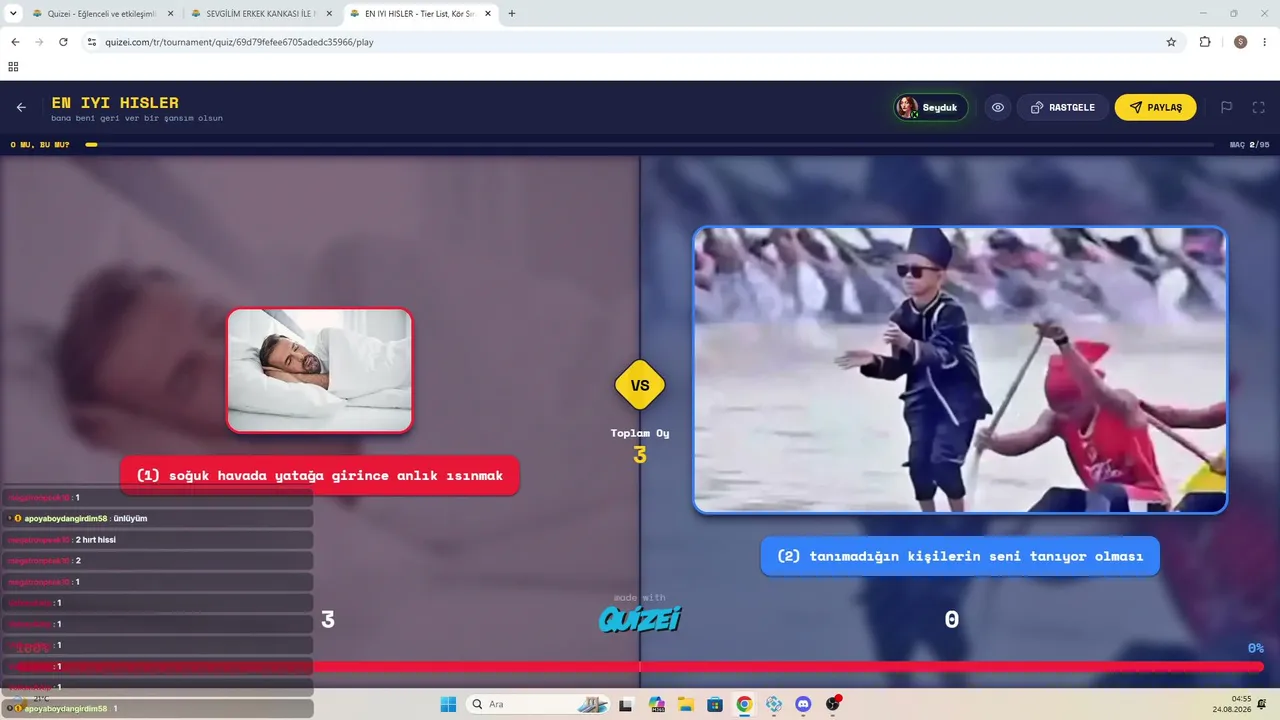The height and width of the screenshot is (720, 1280).
Task: Click the taskbar "Ara" search box
Action: (x=540, y=704)
